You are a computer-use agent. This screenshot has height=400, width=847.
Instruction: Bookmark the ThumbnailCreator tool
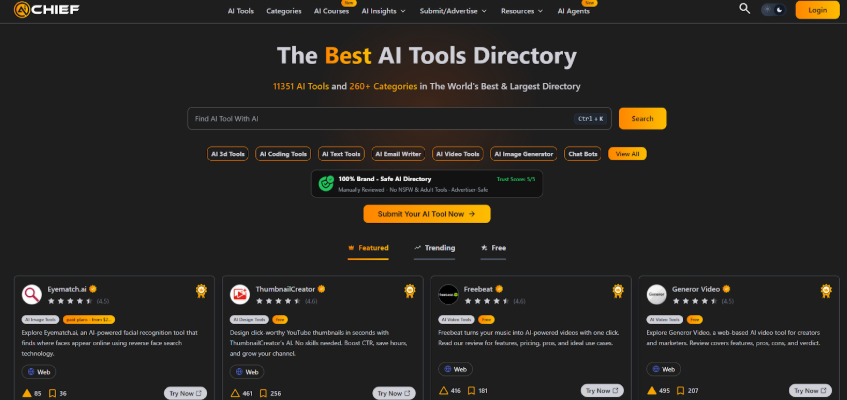263,393
